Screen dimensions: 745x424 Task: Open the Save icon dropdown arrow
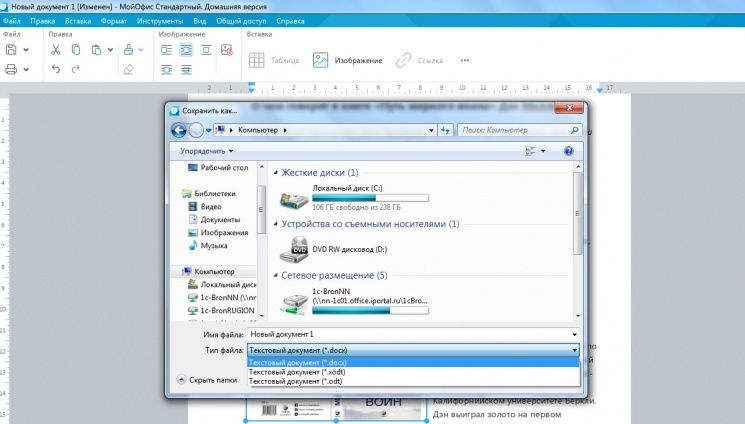click(26, 49)
